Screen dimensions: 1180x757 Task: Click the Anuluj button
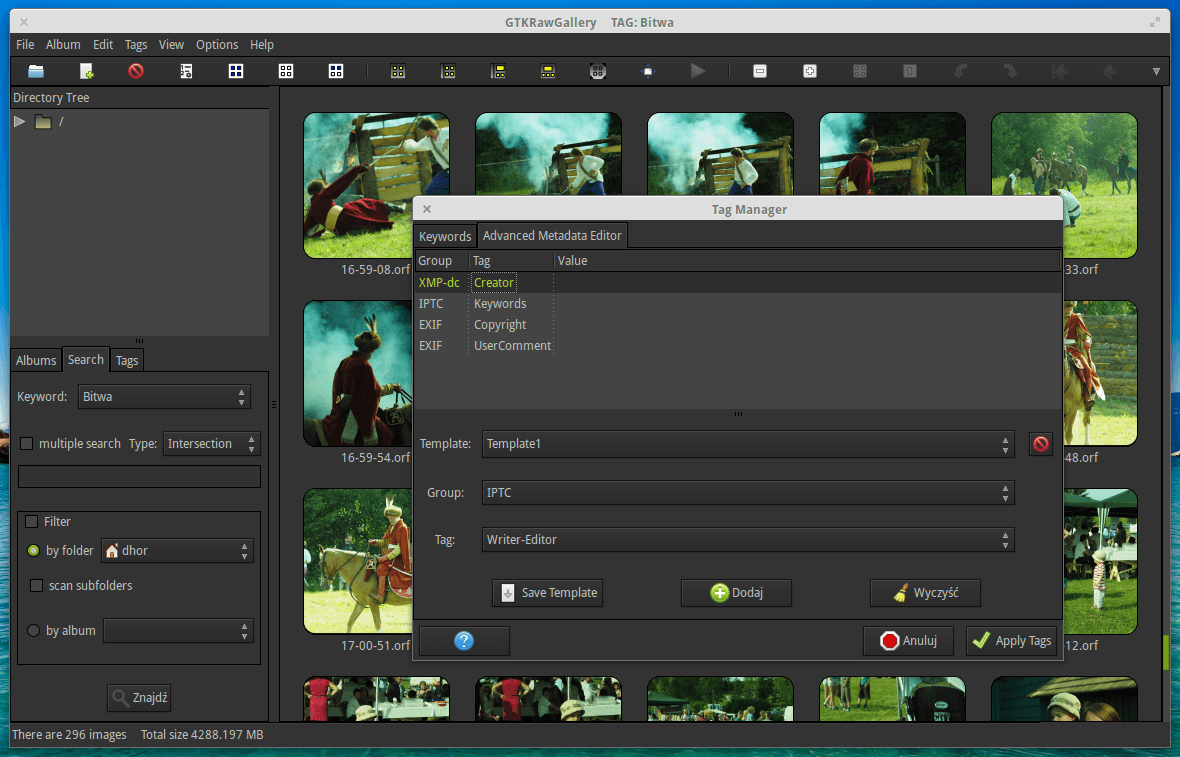point(908,641)
